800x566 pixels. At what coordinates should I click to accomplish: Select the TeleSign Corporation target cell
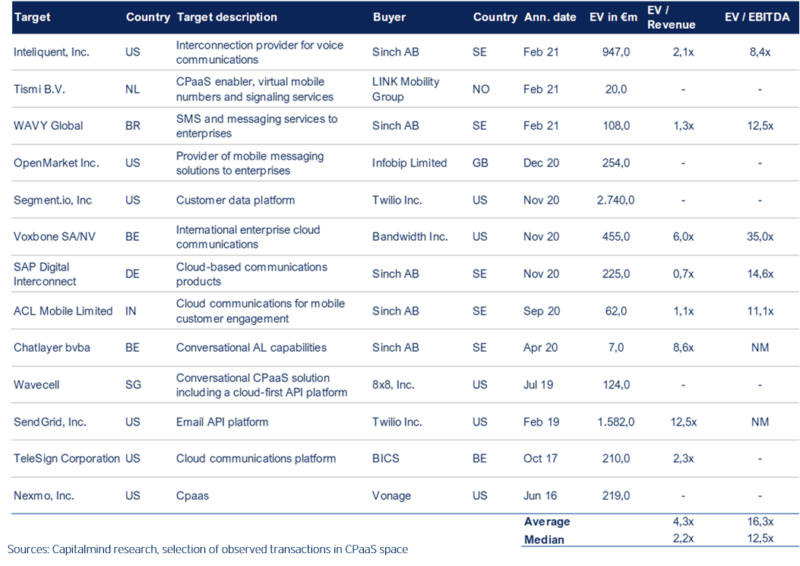point(66,458)
